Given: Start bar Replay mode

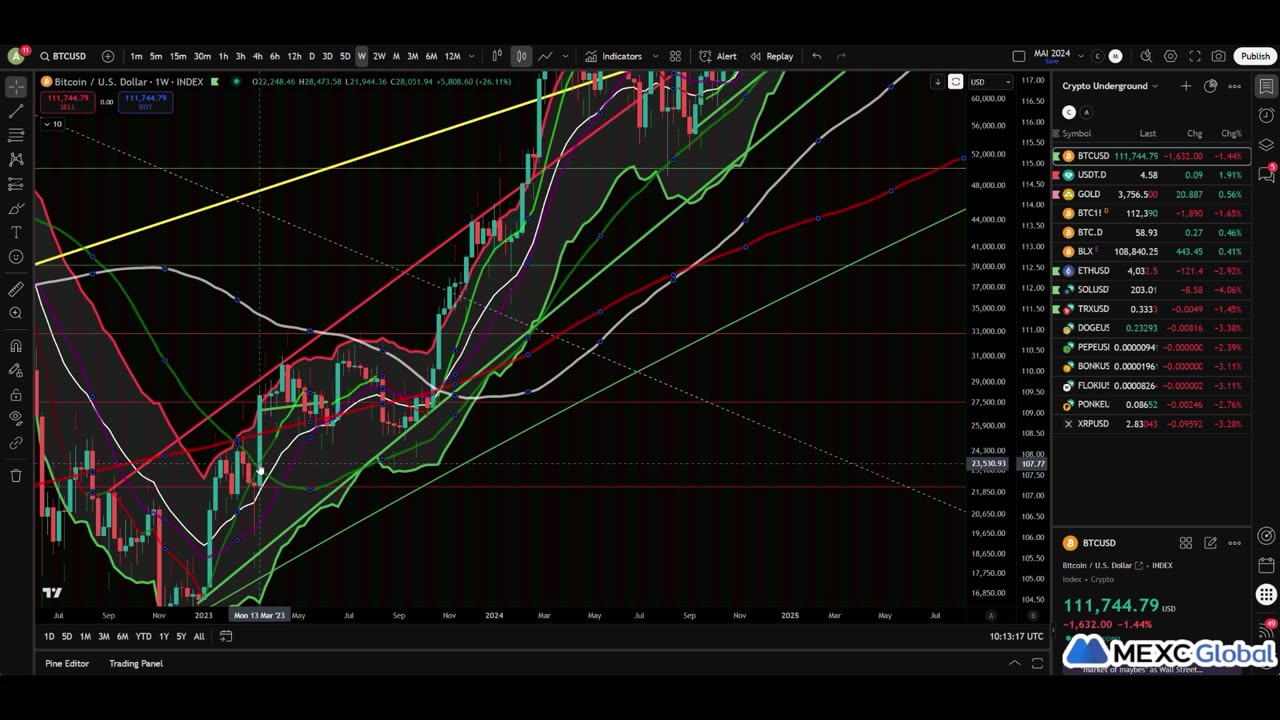Looking at the screenshot, I should pyautogui.click(x=771, y=56).
